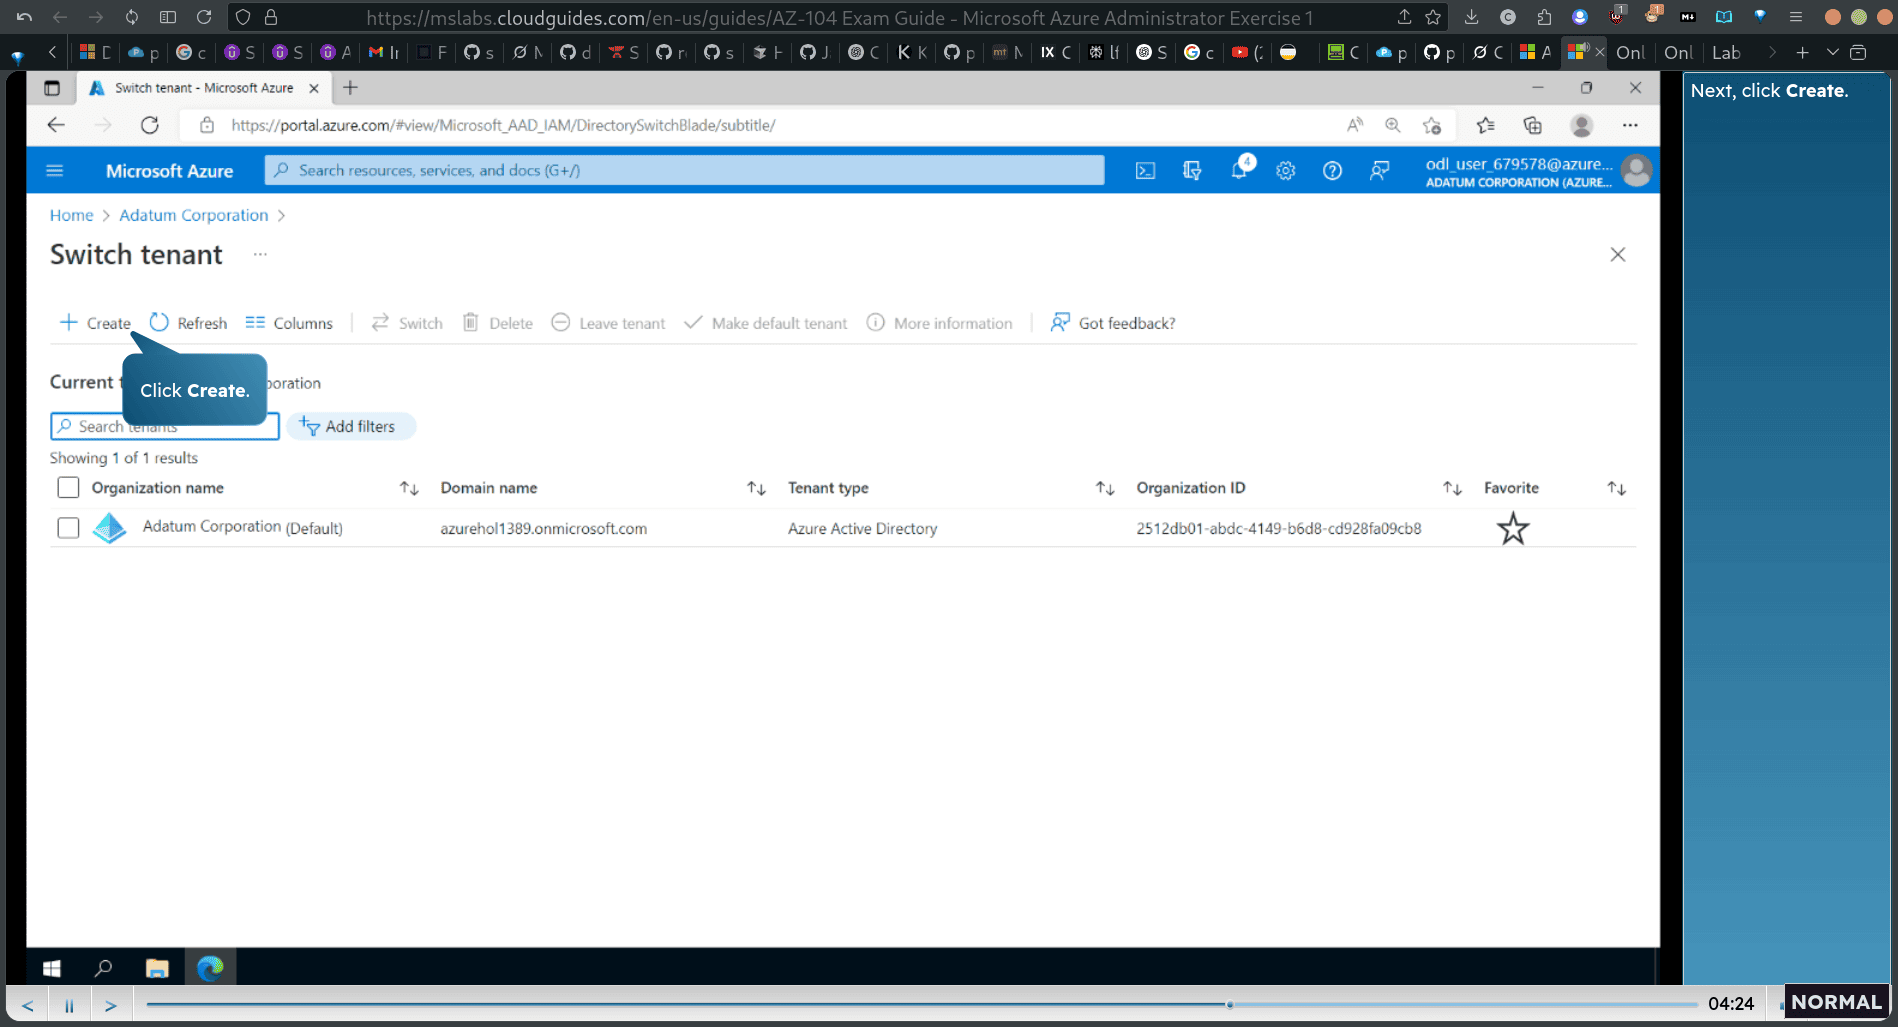1898x1027 pixels.
Task: Focus the Azure search resources box
Action: tap(684, 170)
